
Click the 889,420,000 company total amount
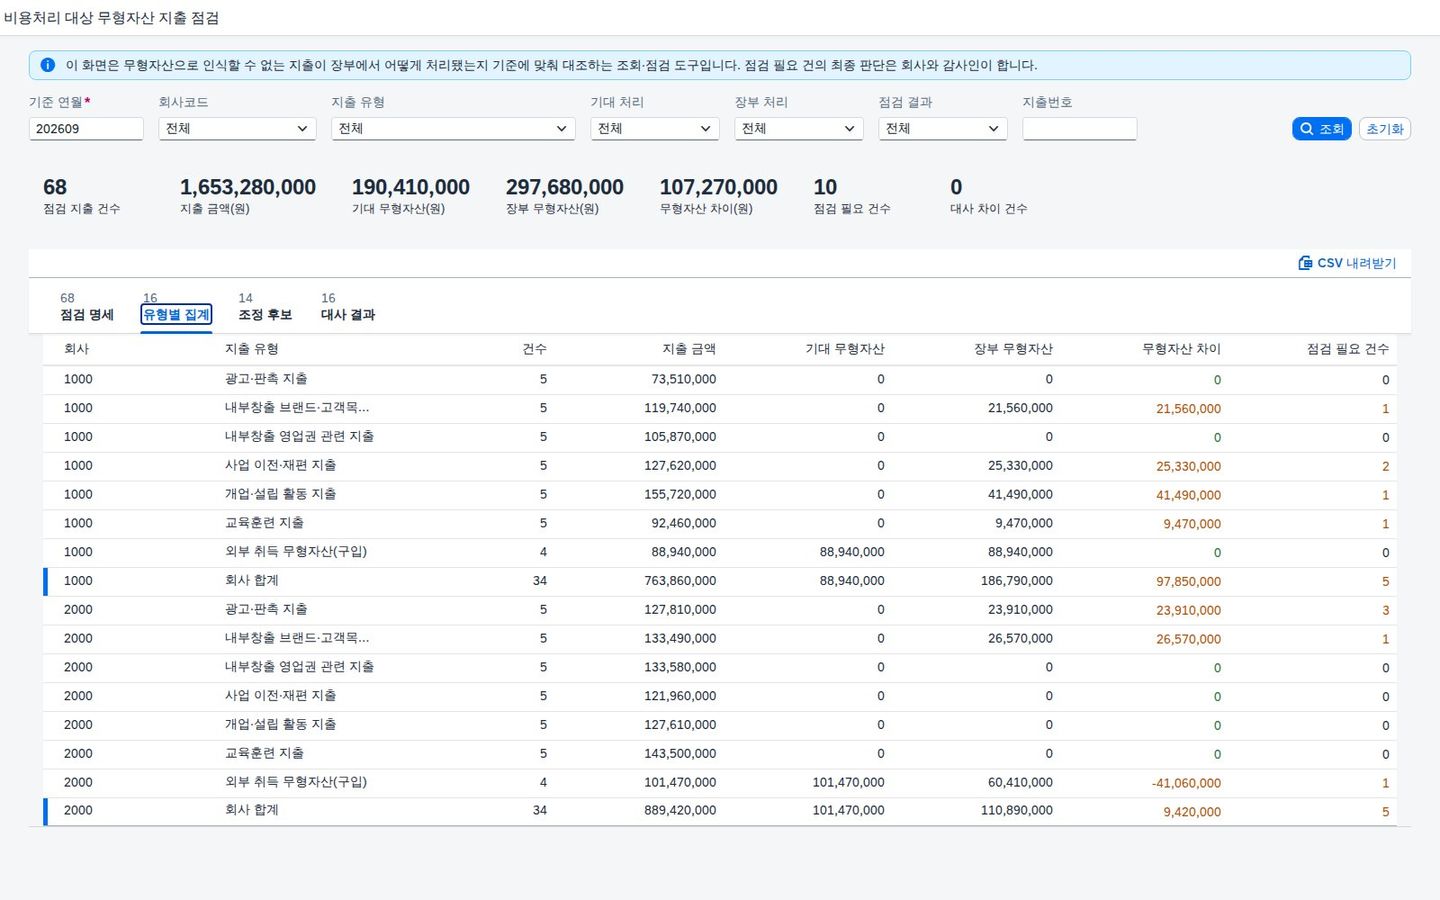point(680,811)
